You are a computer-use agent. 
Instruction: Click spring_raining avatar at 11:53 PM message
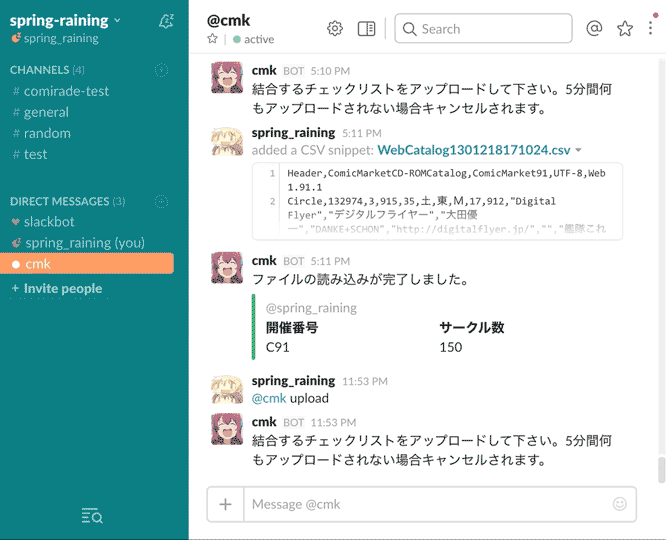227,390
